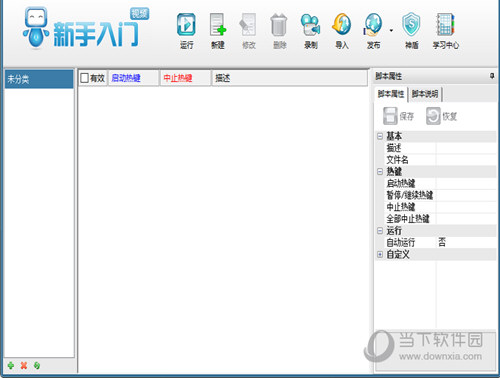Click the 恢复 (Restore) button

click(441, 116)
